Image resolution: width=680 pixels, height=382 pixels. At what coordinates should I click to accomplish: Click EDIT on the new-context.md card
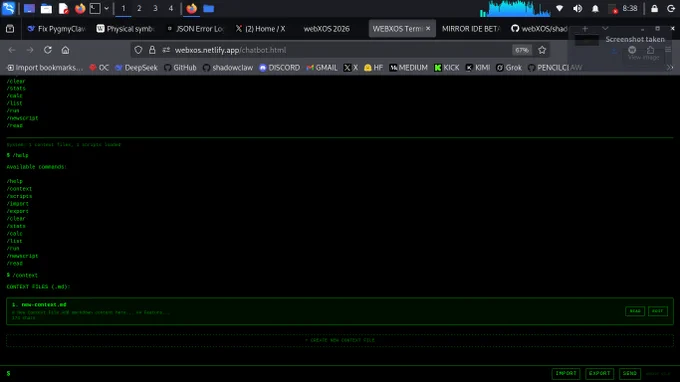tap(657, 311)
